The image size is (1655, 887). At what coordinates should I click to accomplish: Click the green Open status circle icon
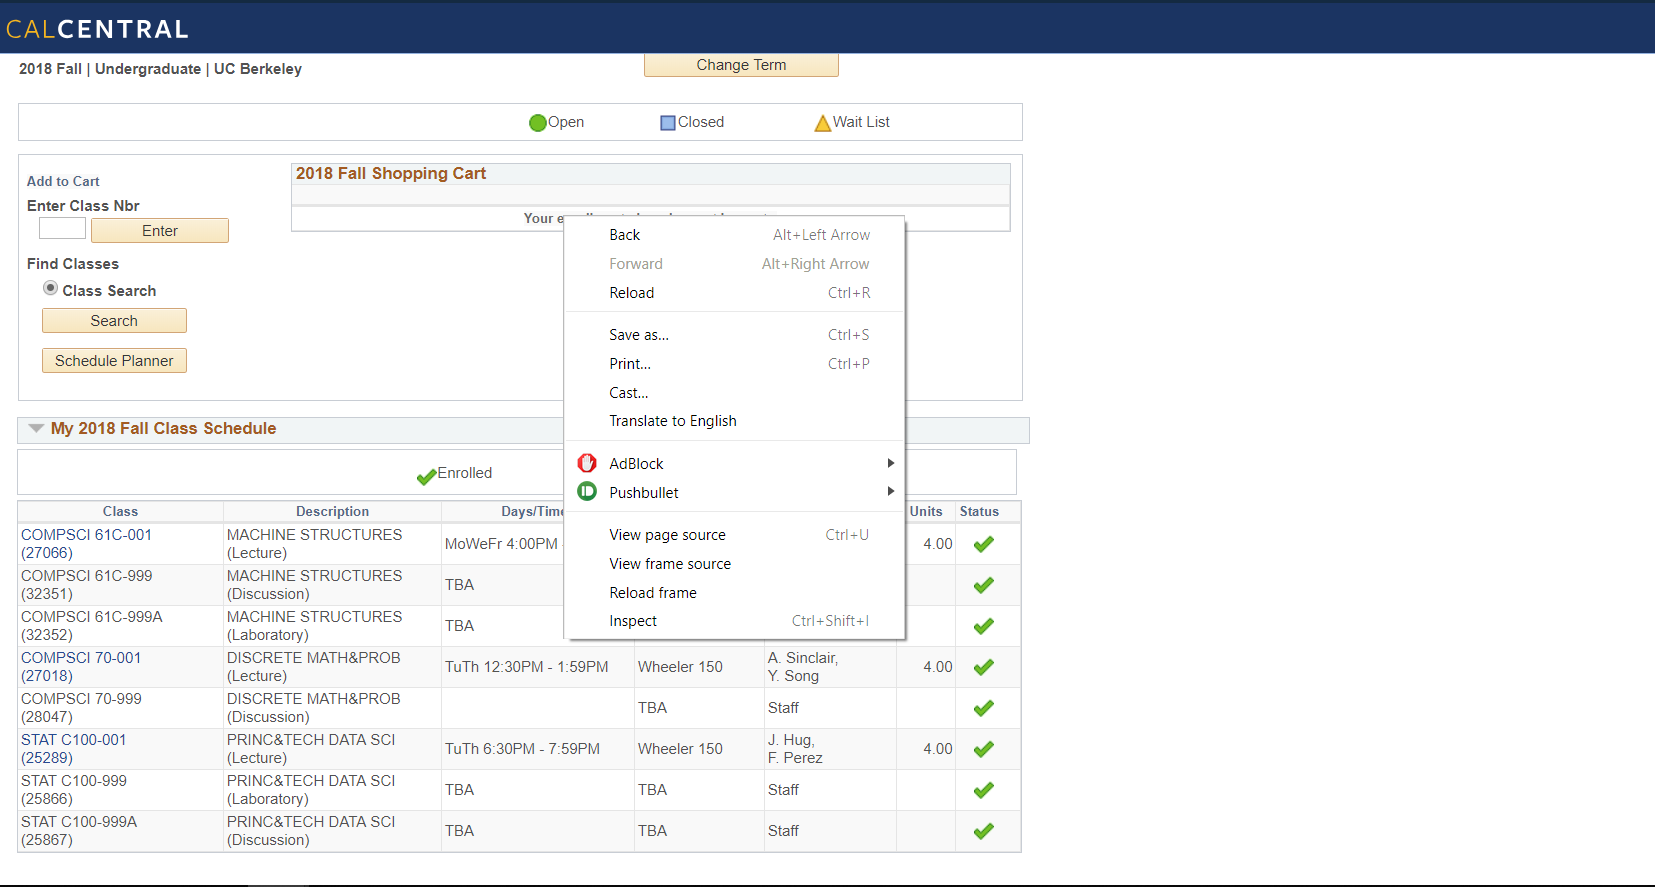538,123
